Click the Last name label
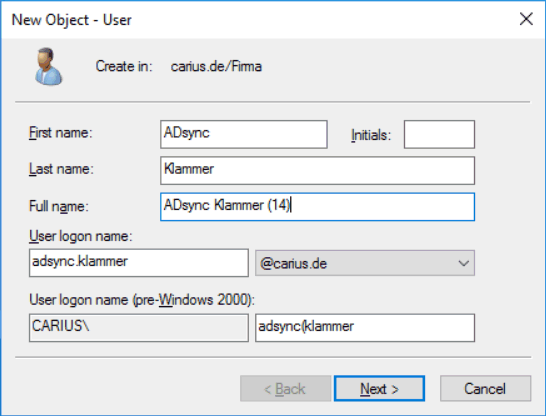This screenshot has height=416, width=546. click(x=61, y=169)
